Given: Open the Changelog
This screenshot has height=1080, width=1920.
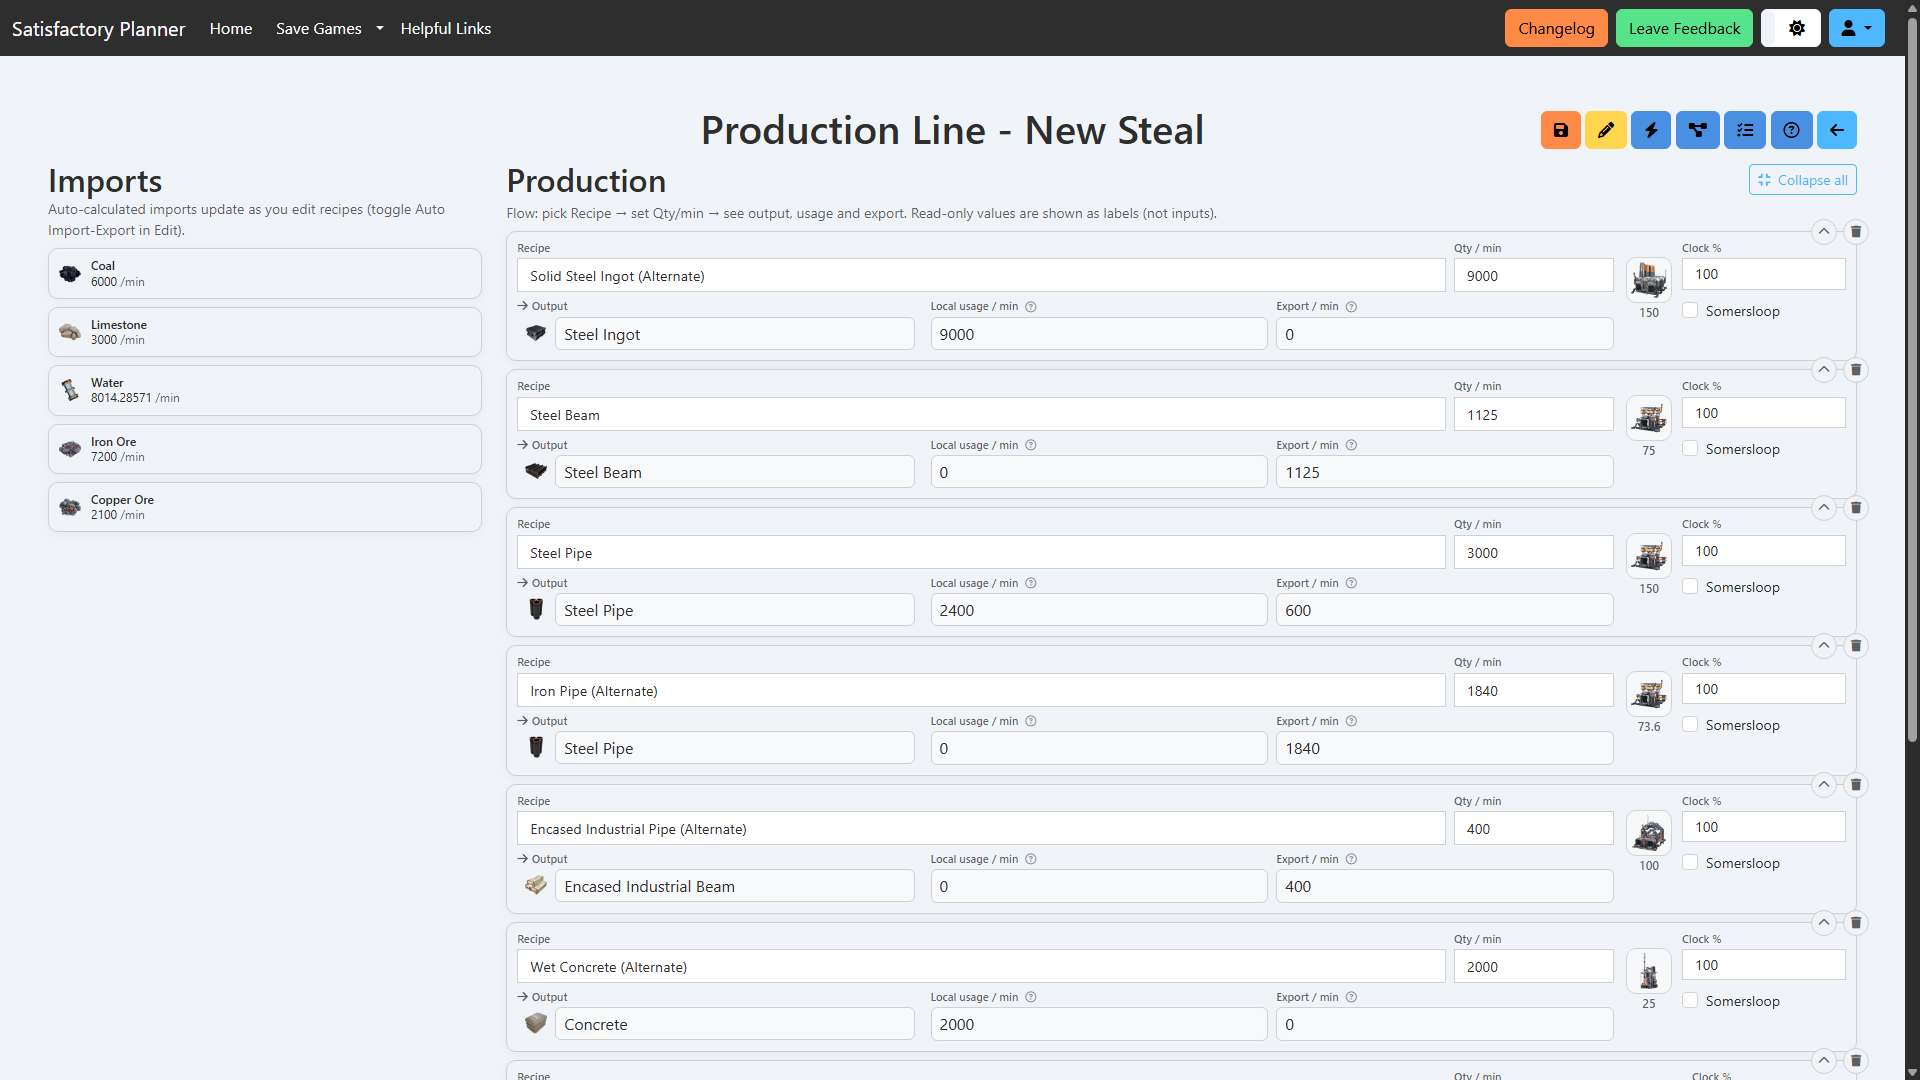Looking at the screenshot, I should coord(1555,28).
